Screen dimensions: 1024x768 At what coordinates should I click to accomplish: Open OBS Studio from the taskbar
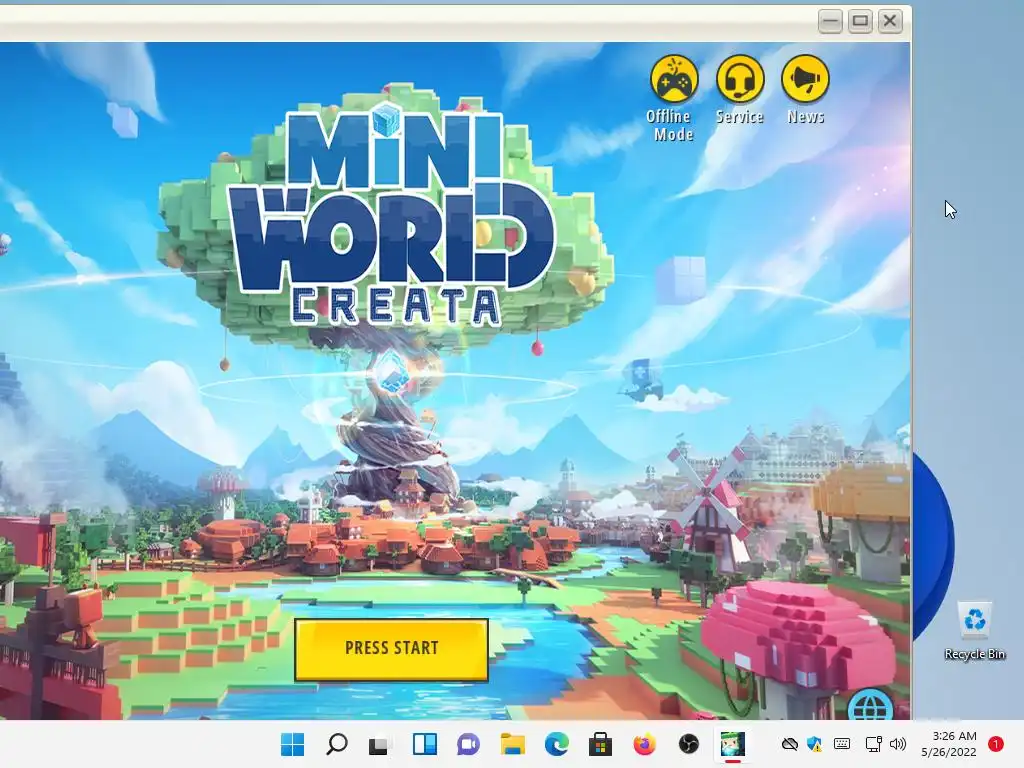click(x=688, y=744)
